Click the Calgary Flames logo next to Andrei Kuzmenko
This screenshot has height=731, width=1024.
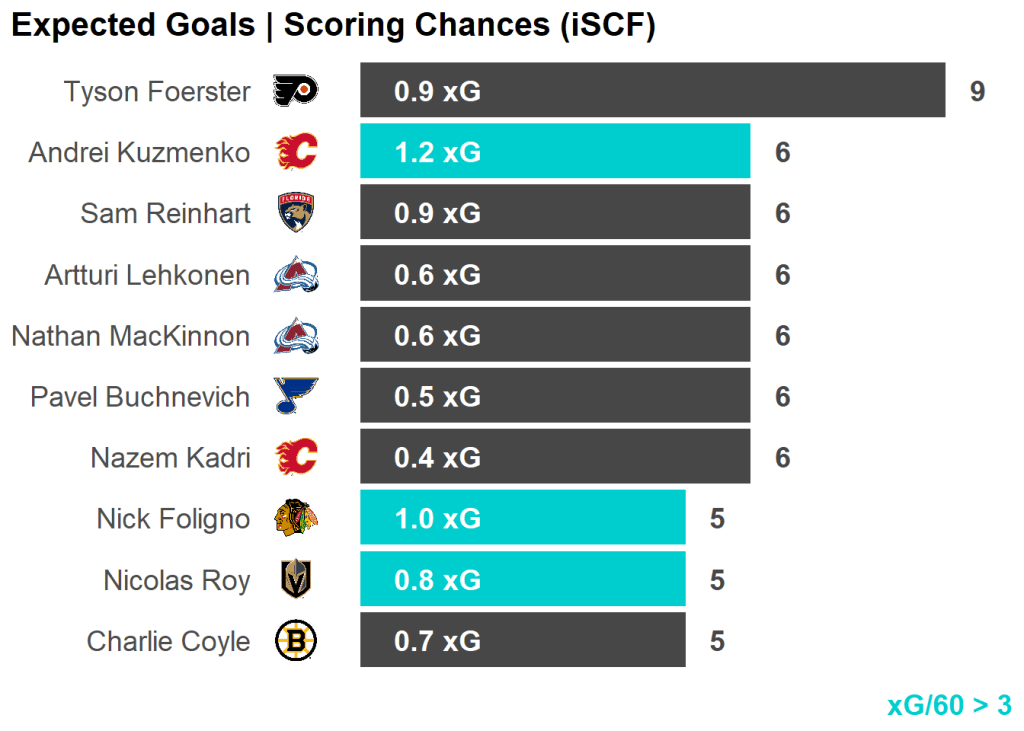point(296,153)
